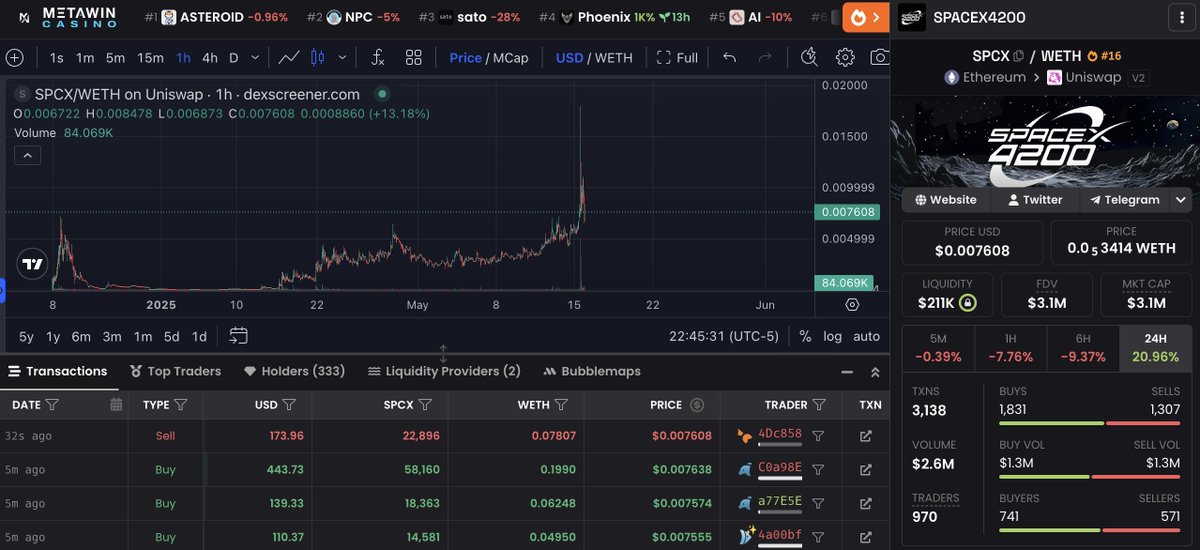Toggle log scale on chart
The height and width of the screenshot is (550, 1200).
[x=832, y=337]
